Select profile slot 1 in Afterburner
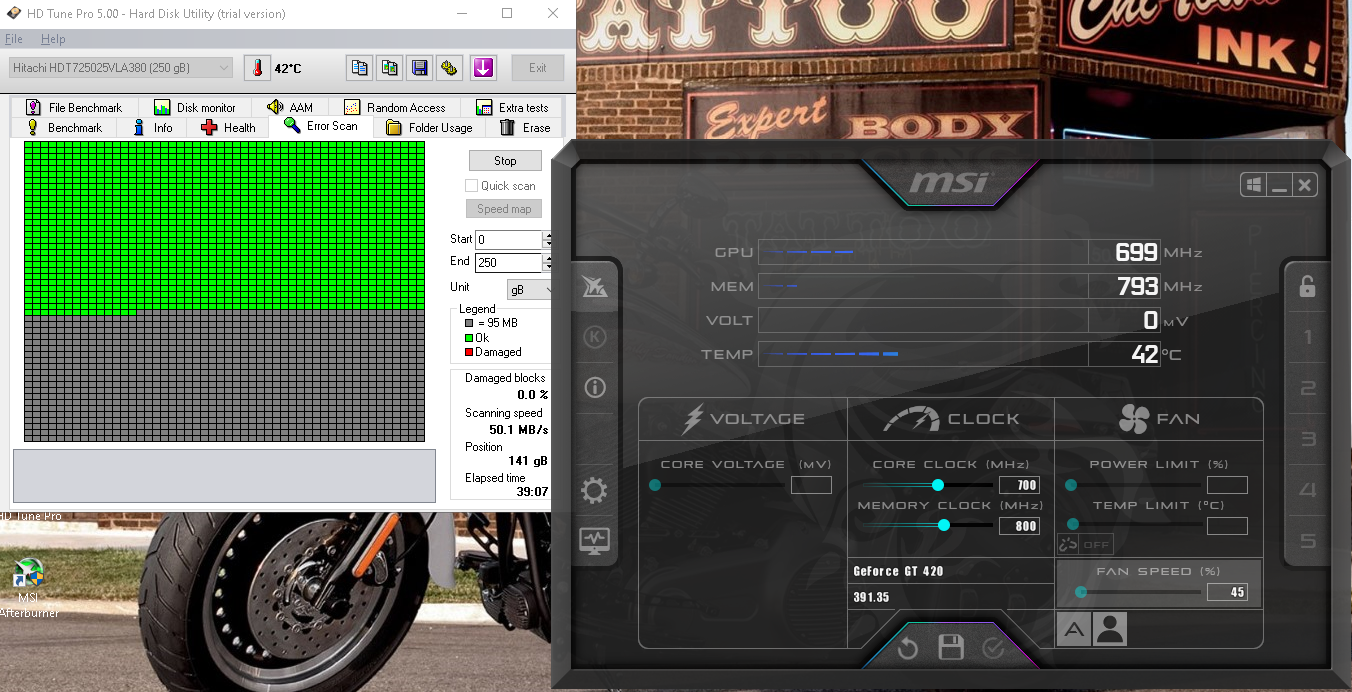Viewport: 1352px width, 692px height. [1307, 338]
